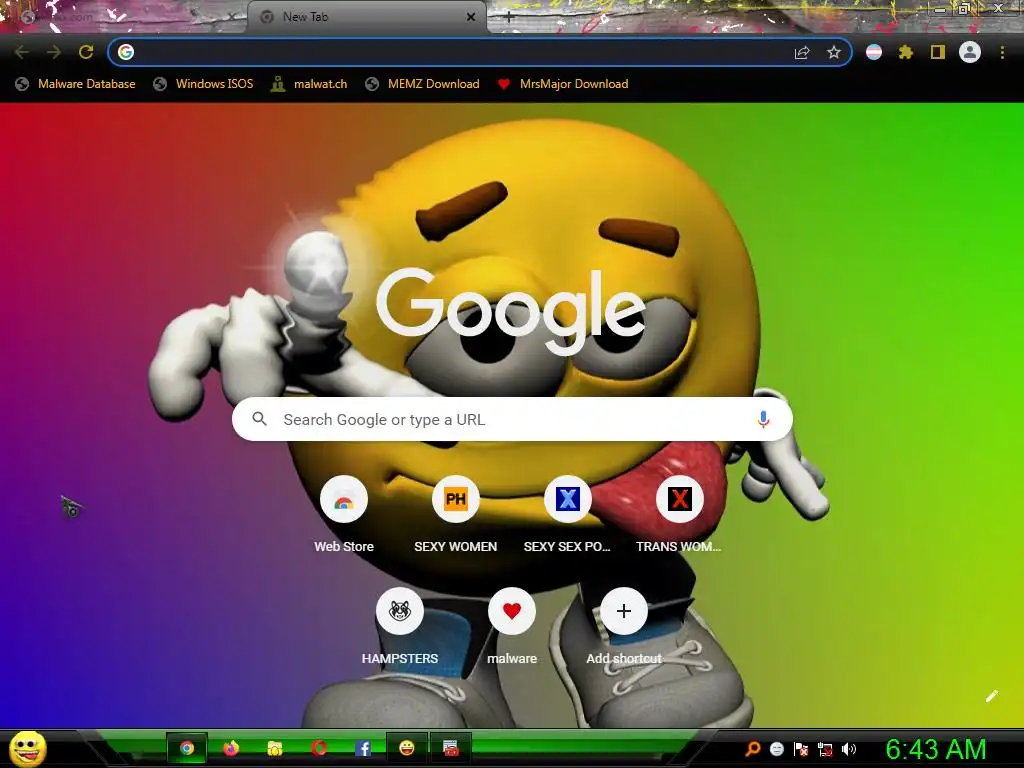Open the Windows ISOS bookmark
Viewport: 1024px width, 768px height.
203,84
